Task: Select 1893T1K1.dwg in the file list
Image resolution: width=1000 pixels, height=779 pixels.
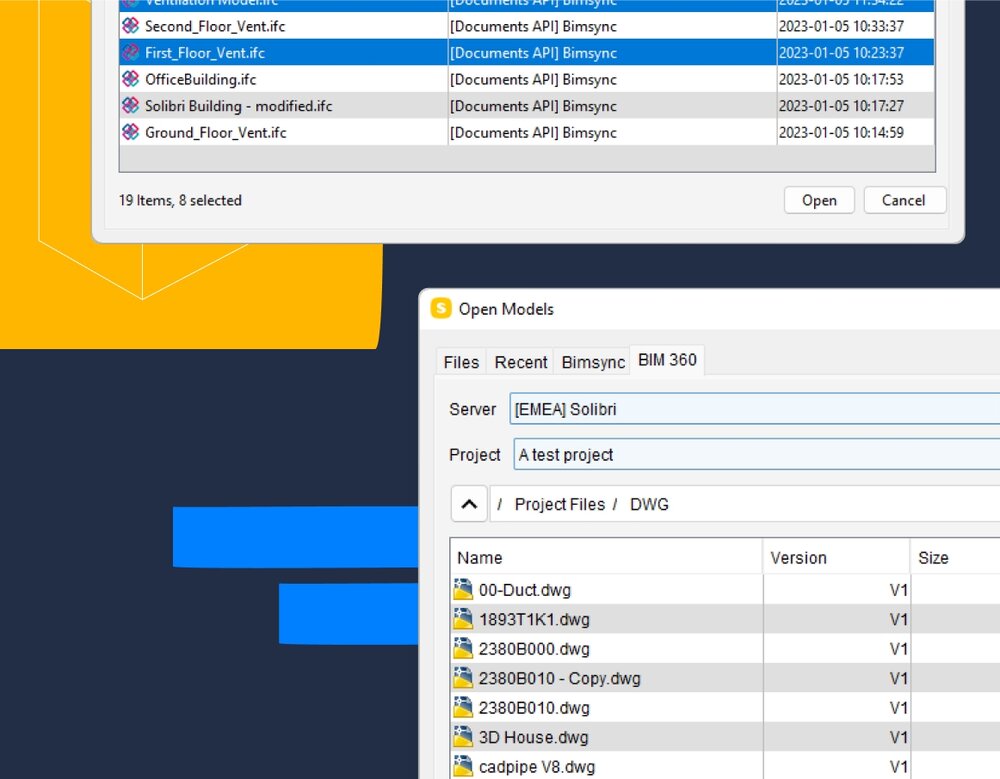Action: (x=725, y=619)
